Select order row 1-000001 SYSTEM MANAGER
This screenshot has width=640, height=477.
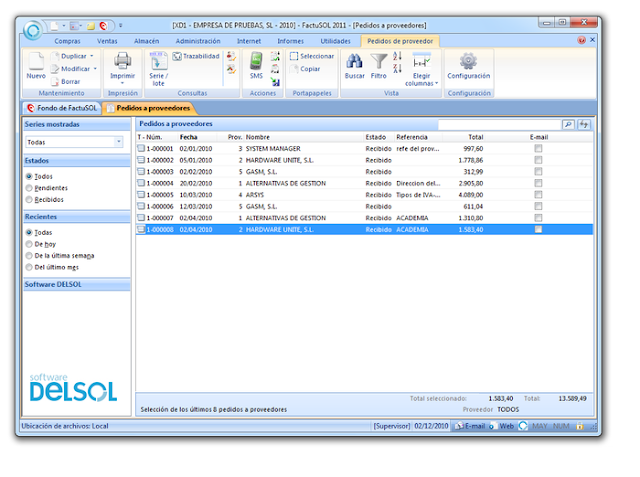pos(364,149)
